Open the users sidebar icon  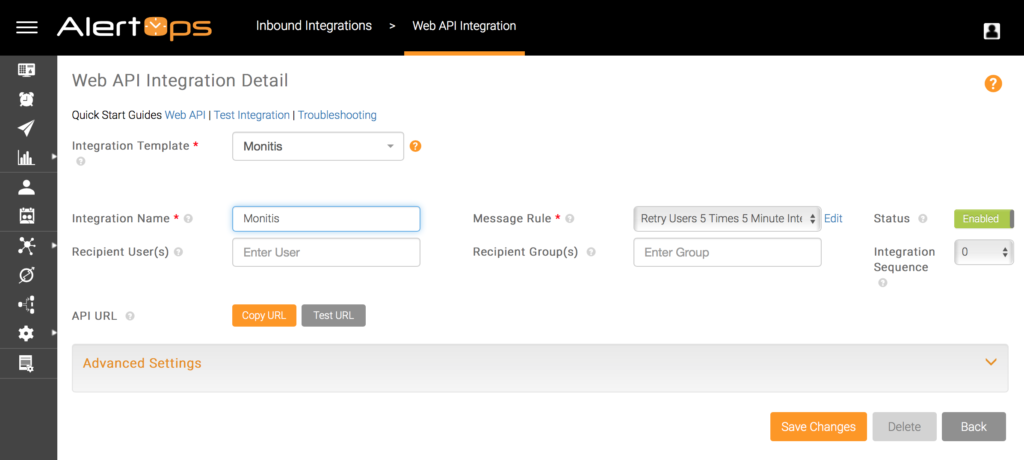point(26,187)
